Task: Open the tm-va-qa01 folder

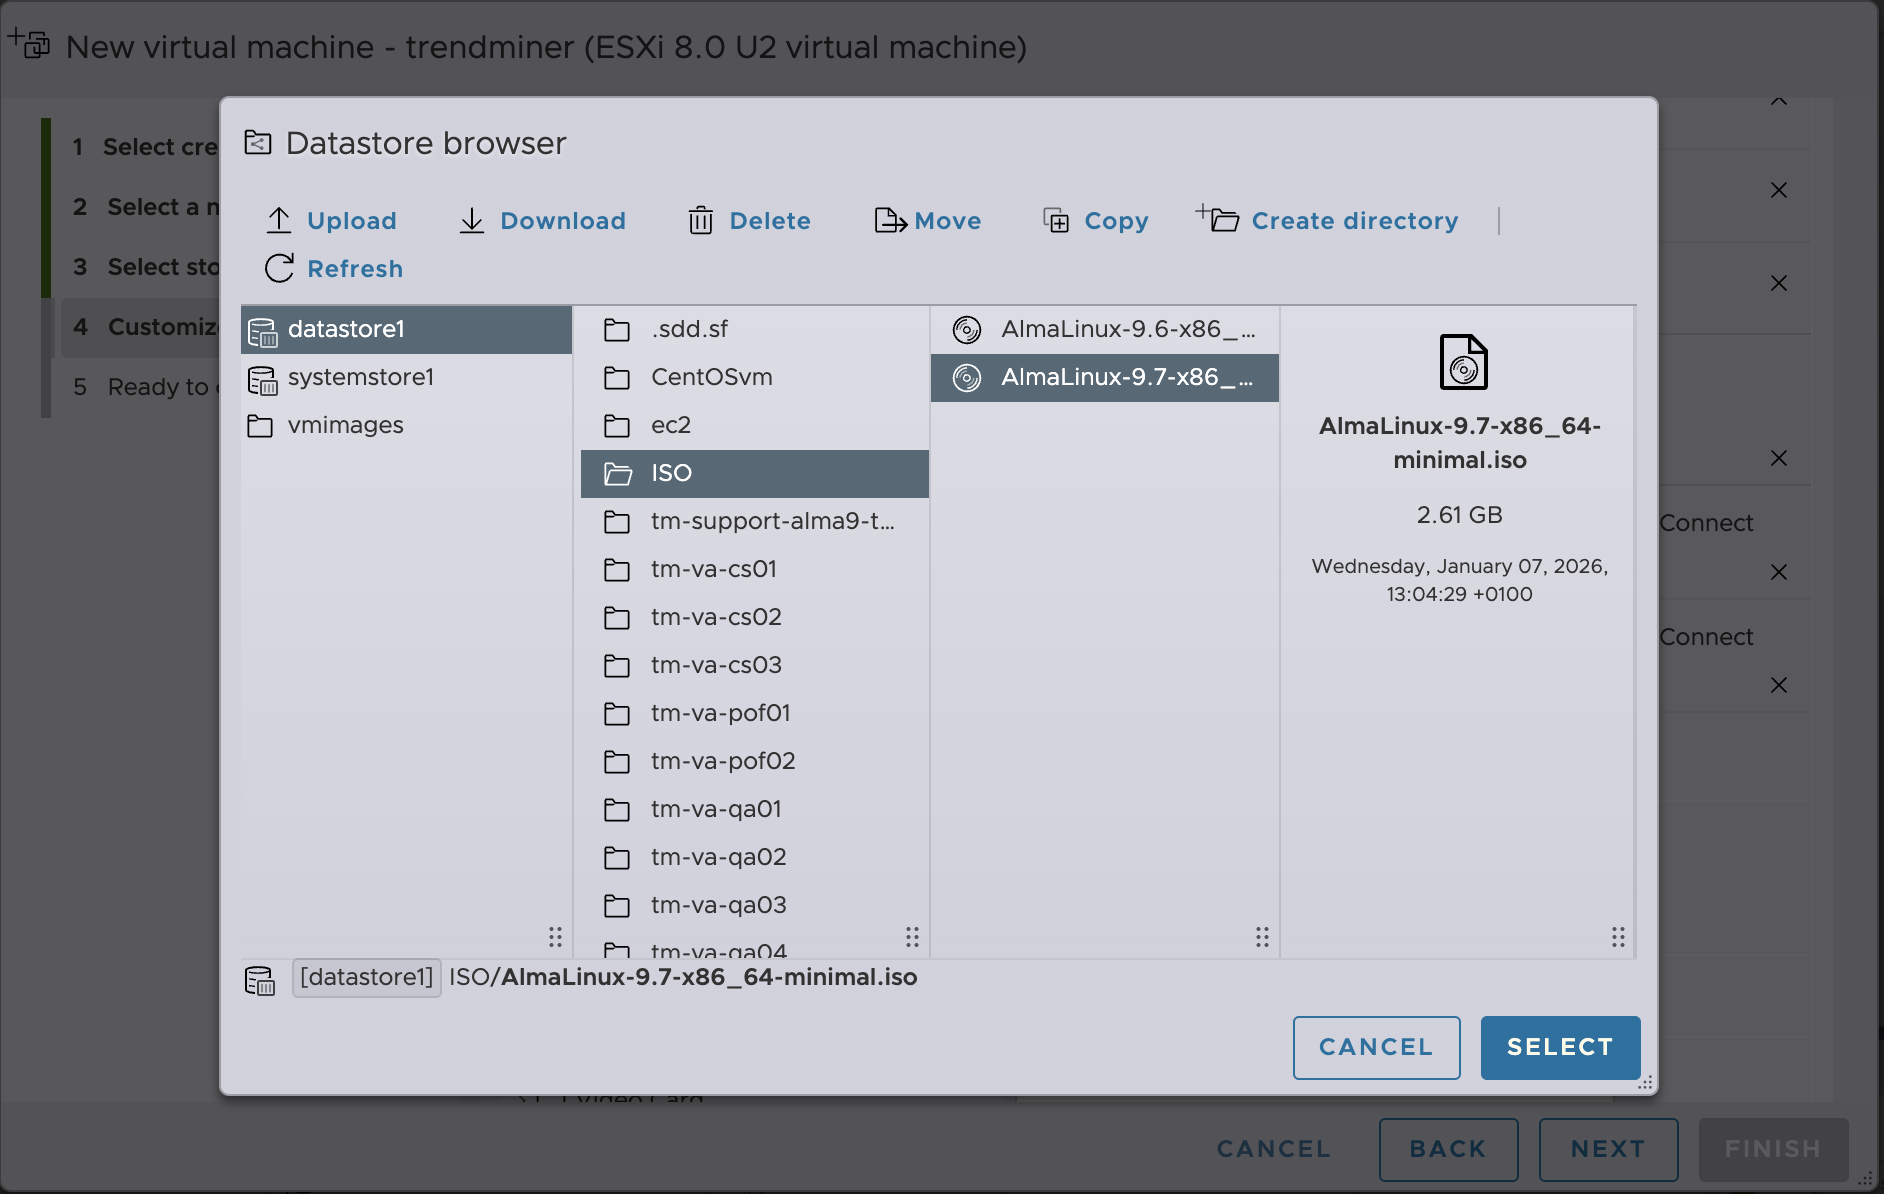Action: pos(715,809)
